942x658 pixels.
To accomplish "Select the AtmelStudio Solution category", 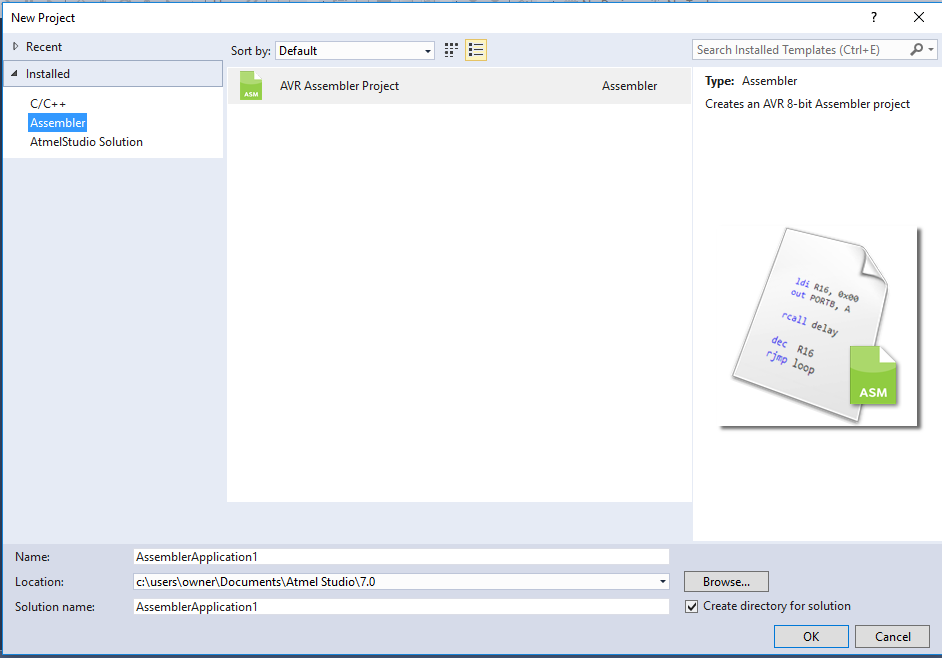I will pos(87,142).
